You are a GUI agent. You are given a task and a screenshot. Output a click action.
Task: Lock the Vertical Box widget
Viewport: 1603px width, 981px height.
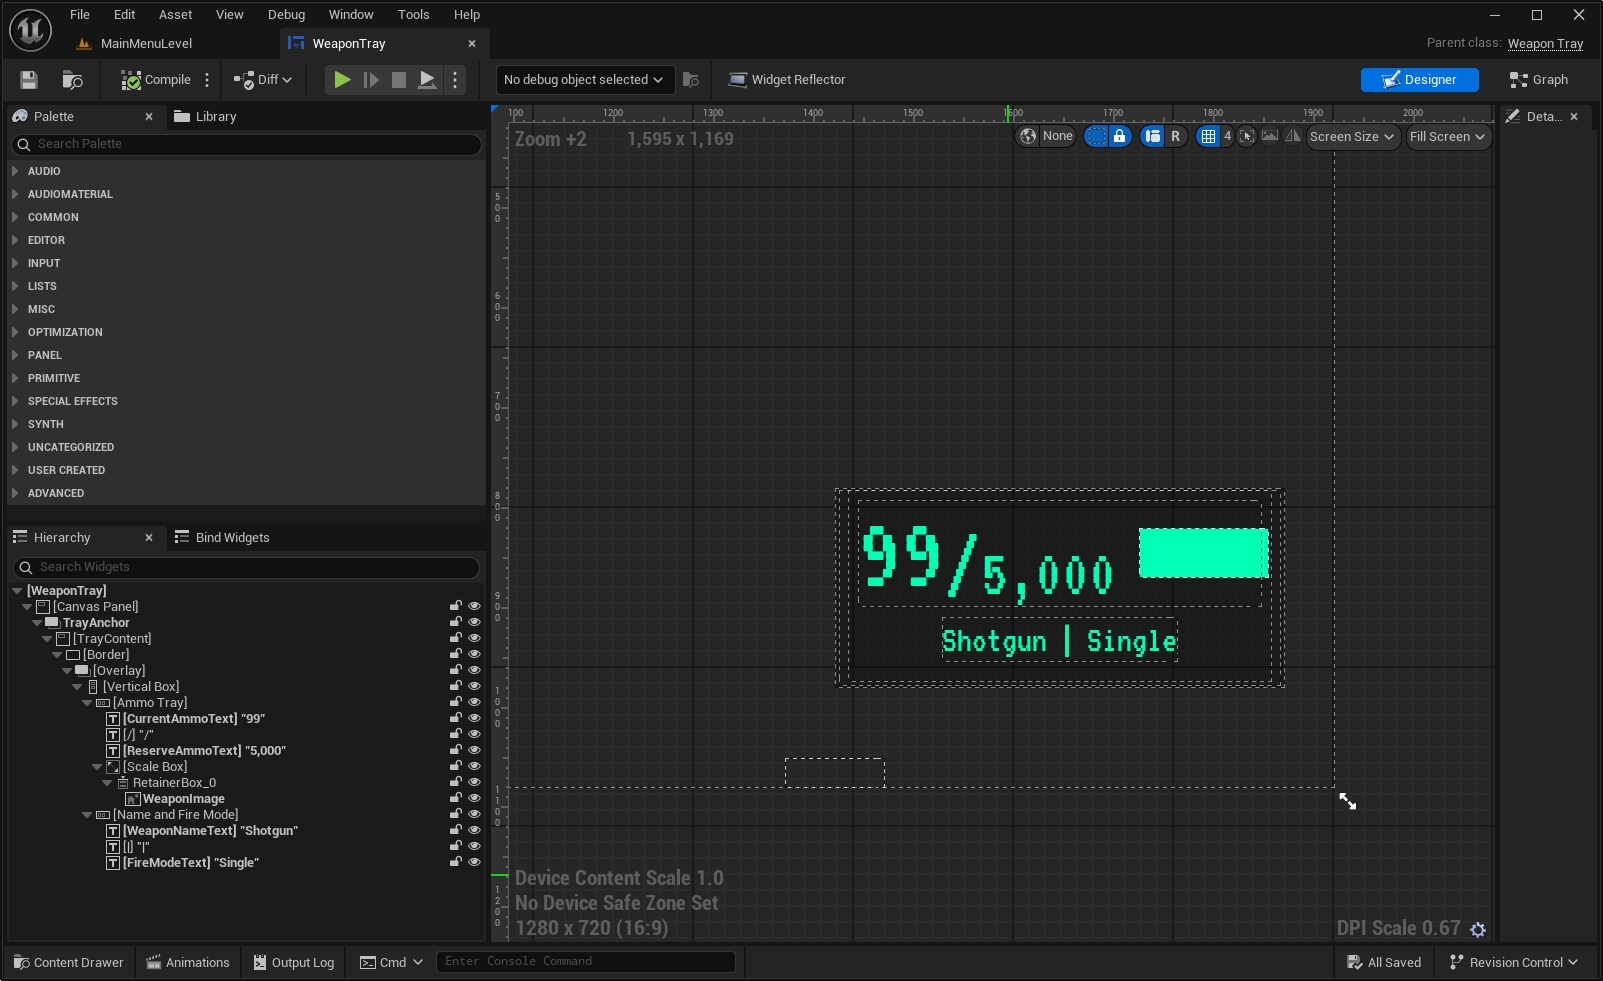(x=456, y=686)
